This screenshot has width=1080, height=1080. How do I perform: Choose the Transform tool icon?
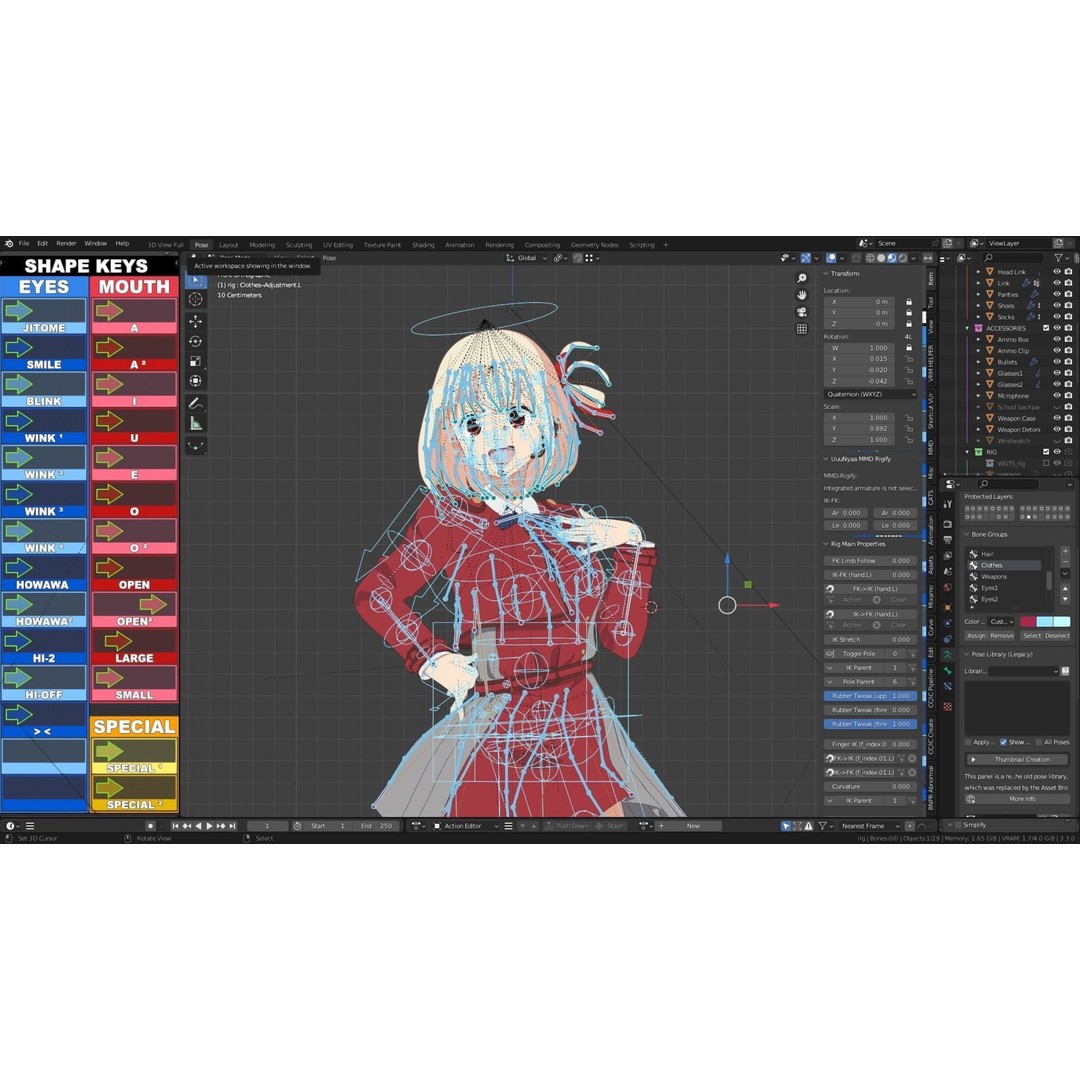click(x=196, y=381)
